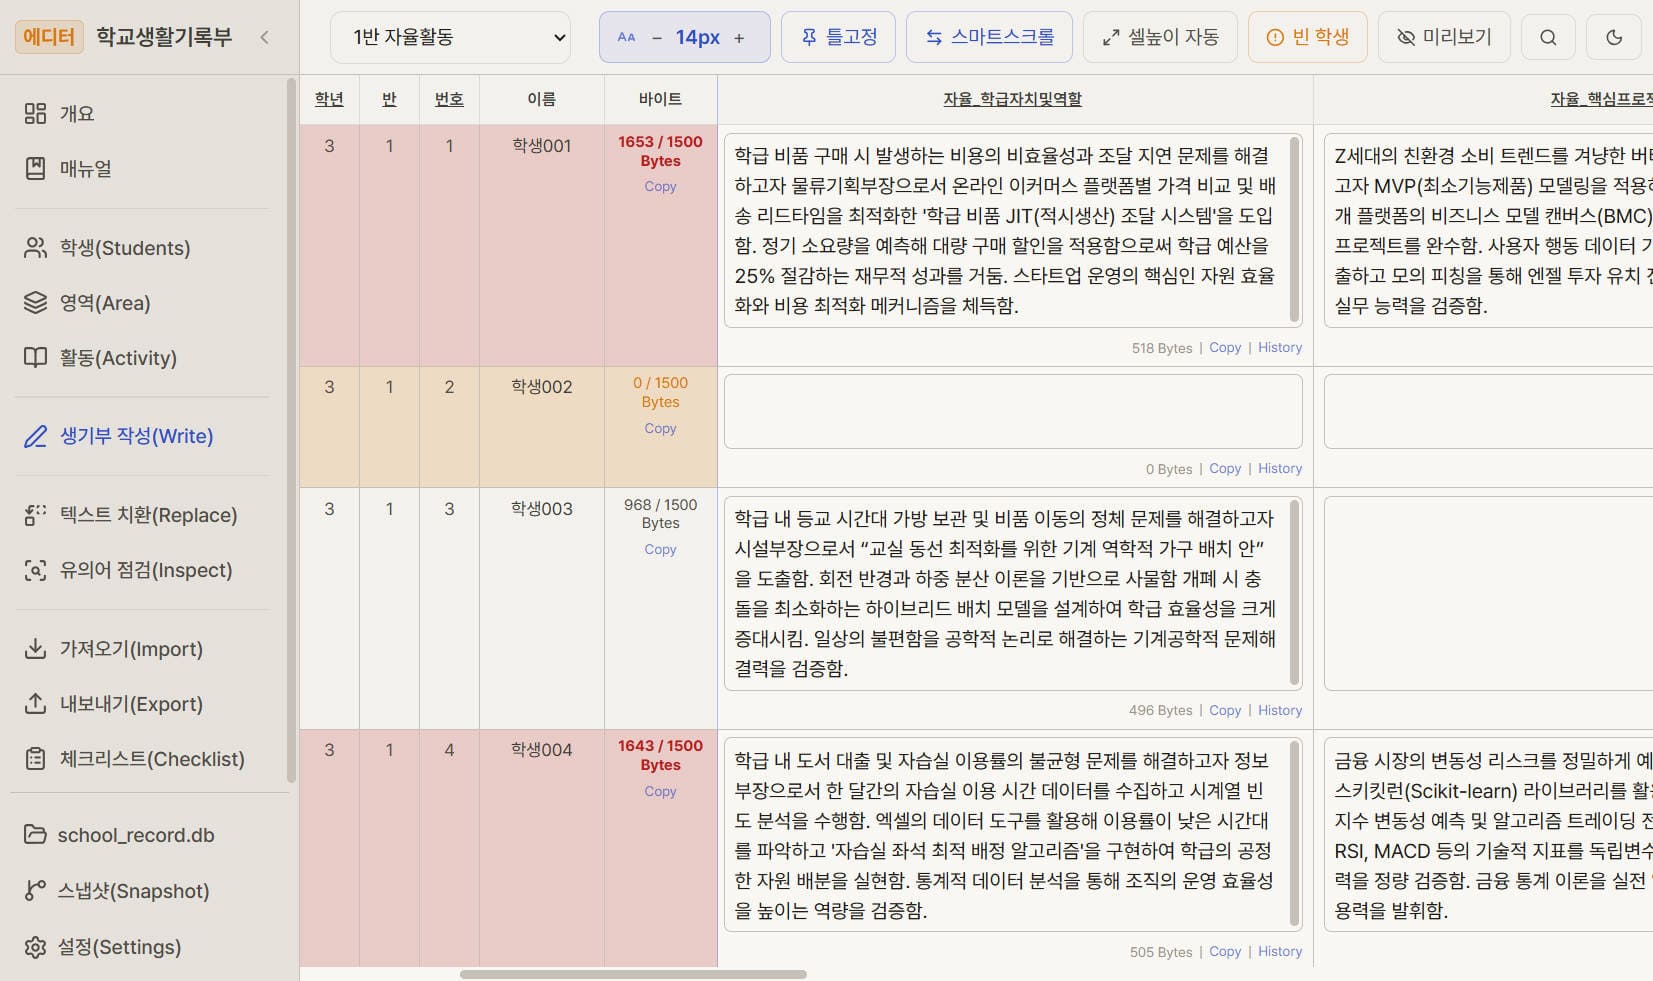Image resolution: width=1653 pixels, height=981 pixels.
Task: Open 설정(Settings) in the sidebar
Action: pyautogui.click(x=104, y=947)
